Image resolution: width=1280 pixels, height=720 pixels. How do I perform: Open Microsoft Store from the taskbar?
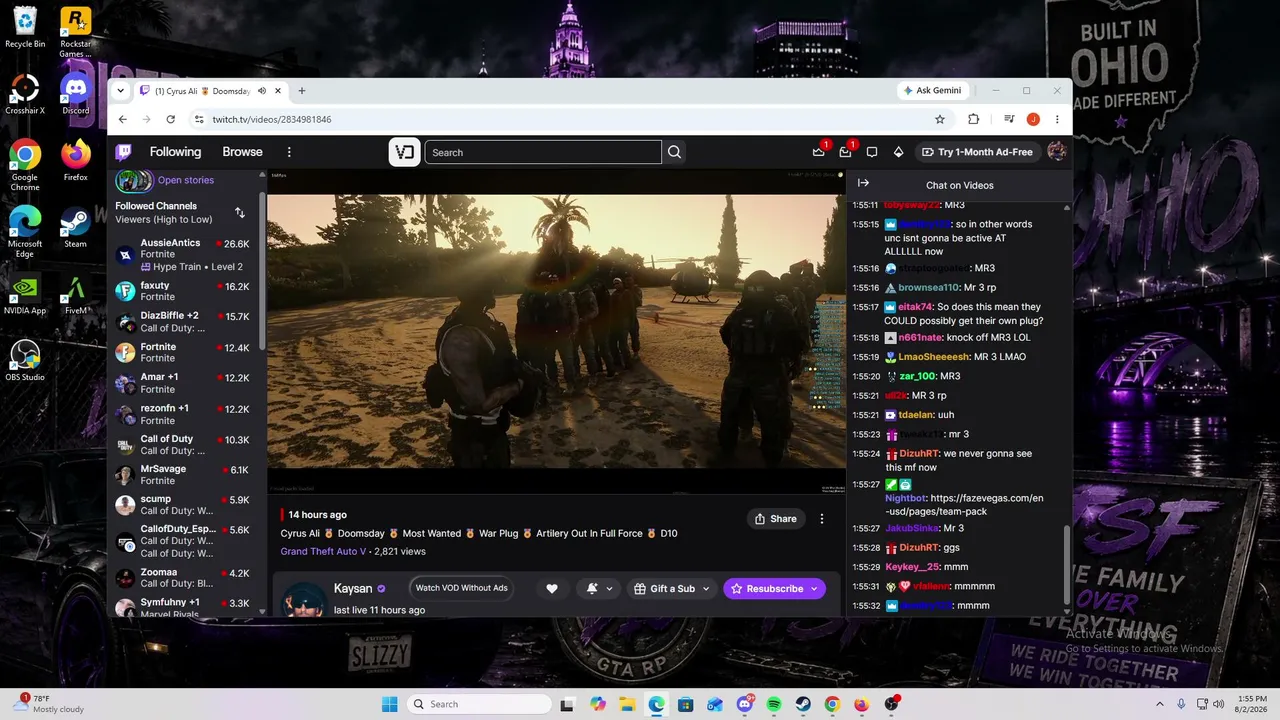(x=686, y=704)
